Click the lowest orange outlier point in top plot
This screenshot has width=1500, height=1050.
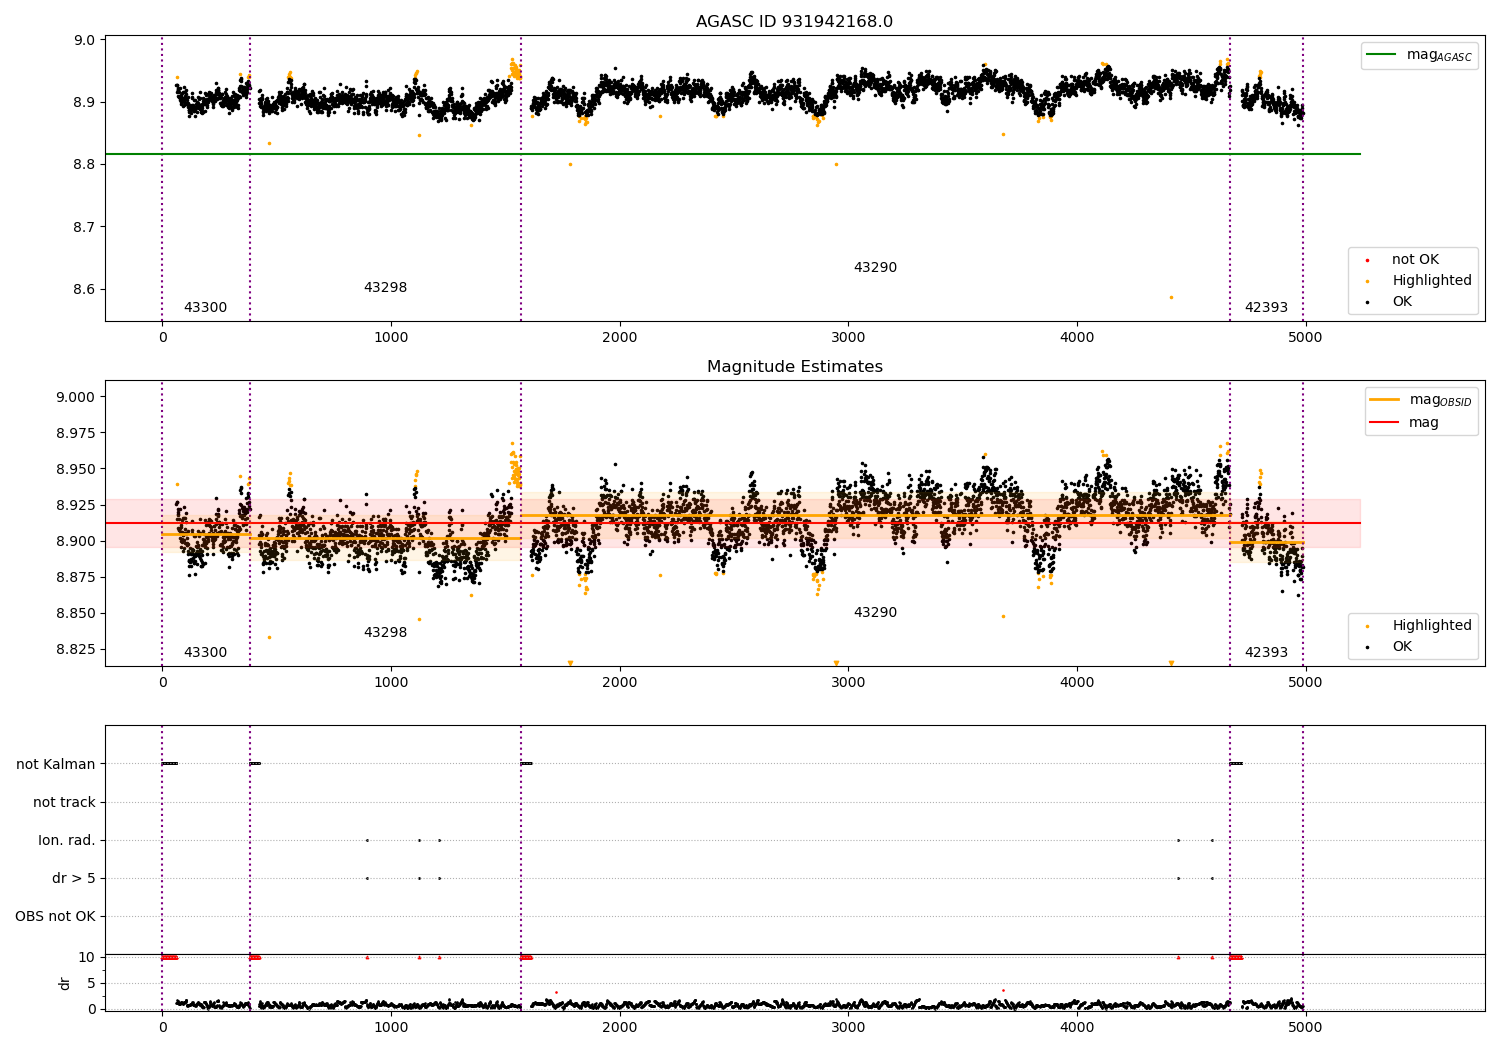(x=1171, y=297)
